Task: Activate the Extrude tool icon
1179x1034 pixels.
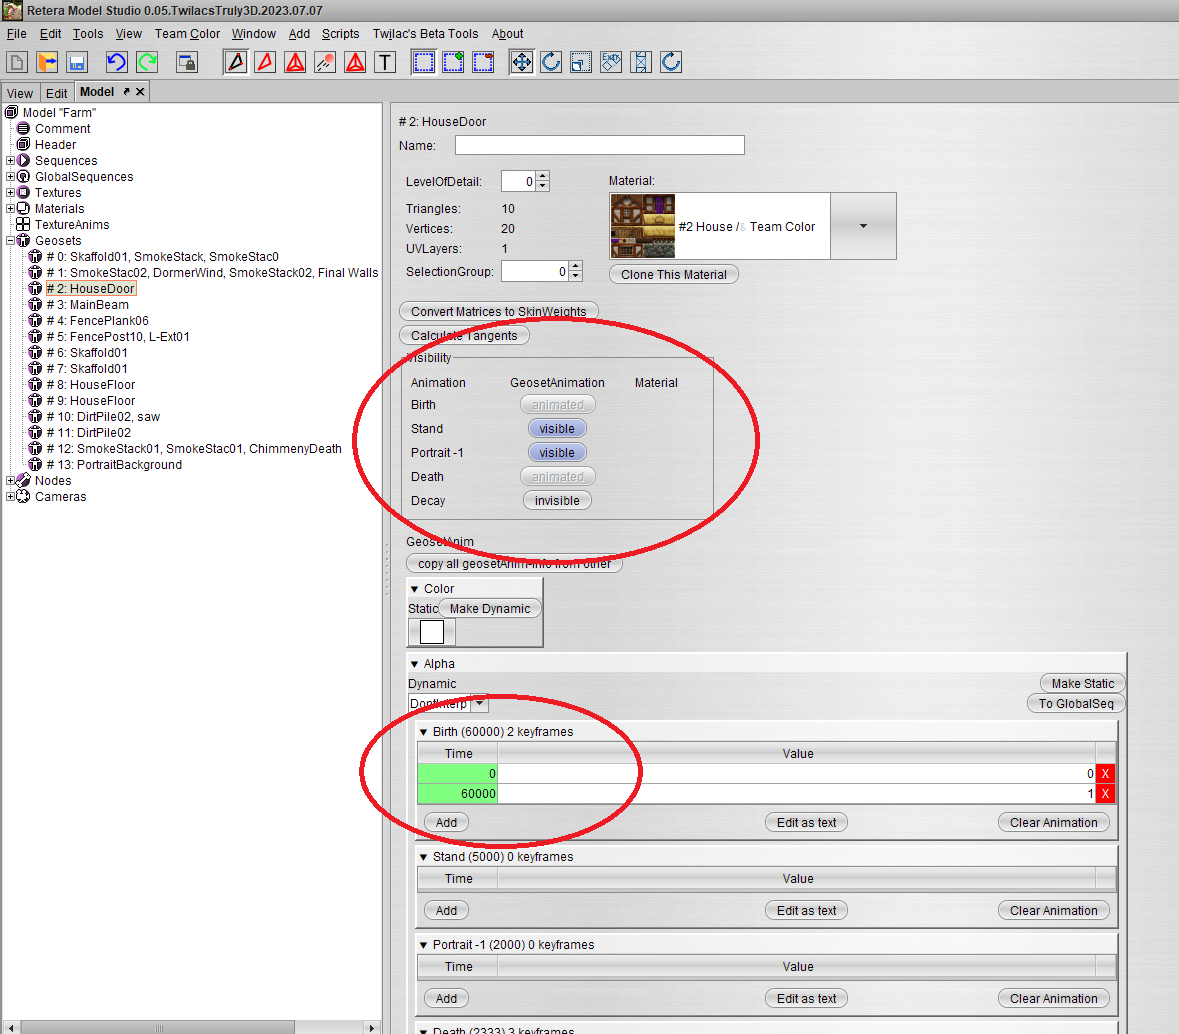Action: [x=611, y=62]
